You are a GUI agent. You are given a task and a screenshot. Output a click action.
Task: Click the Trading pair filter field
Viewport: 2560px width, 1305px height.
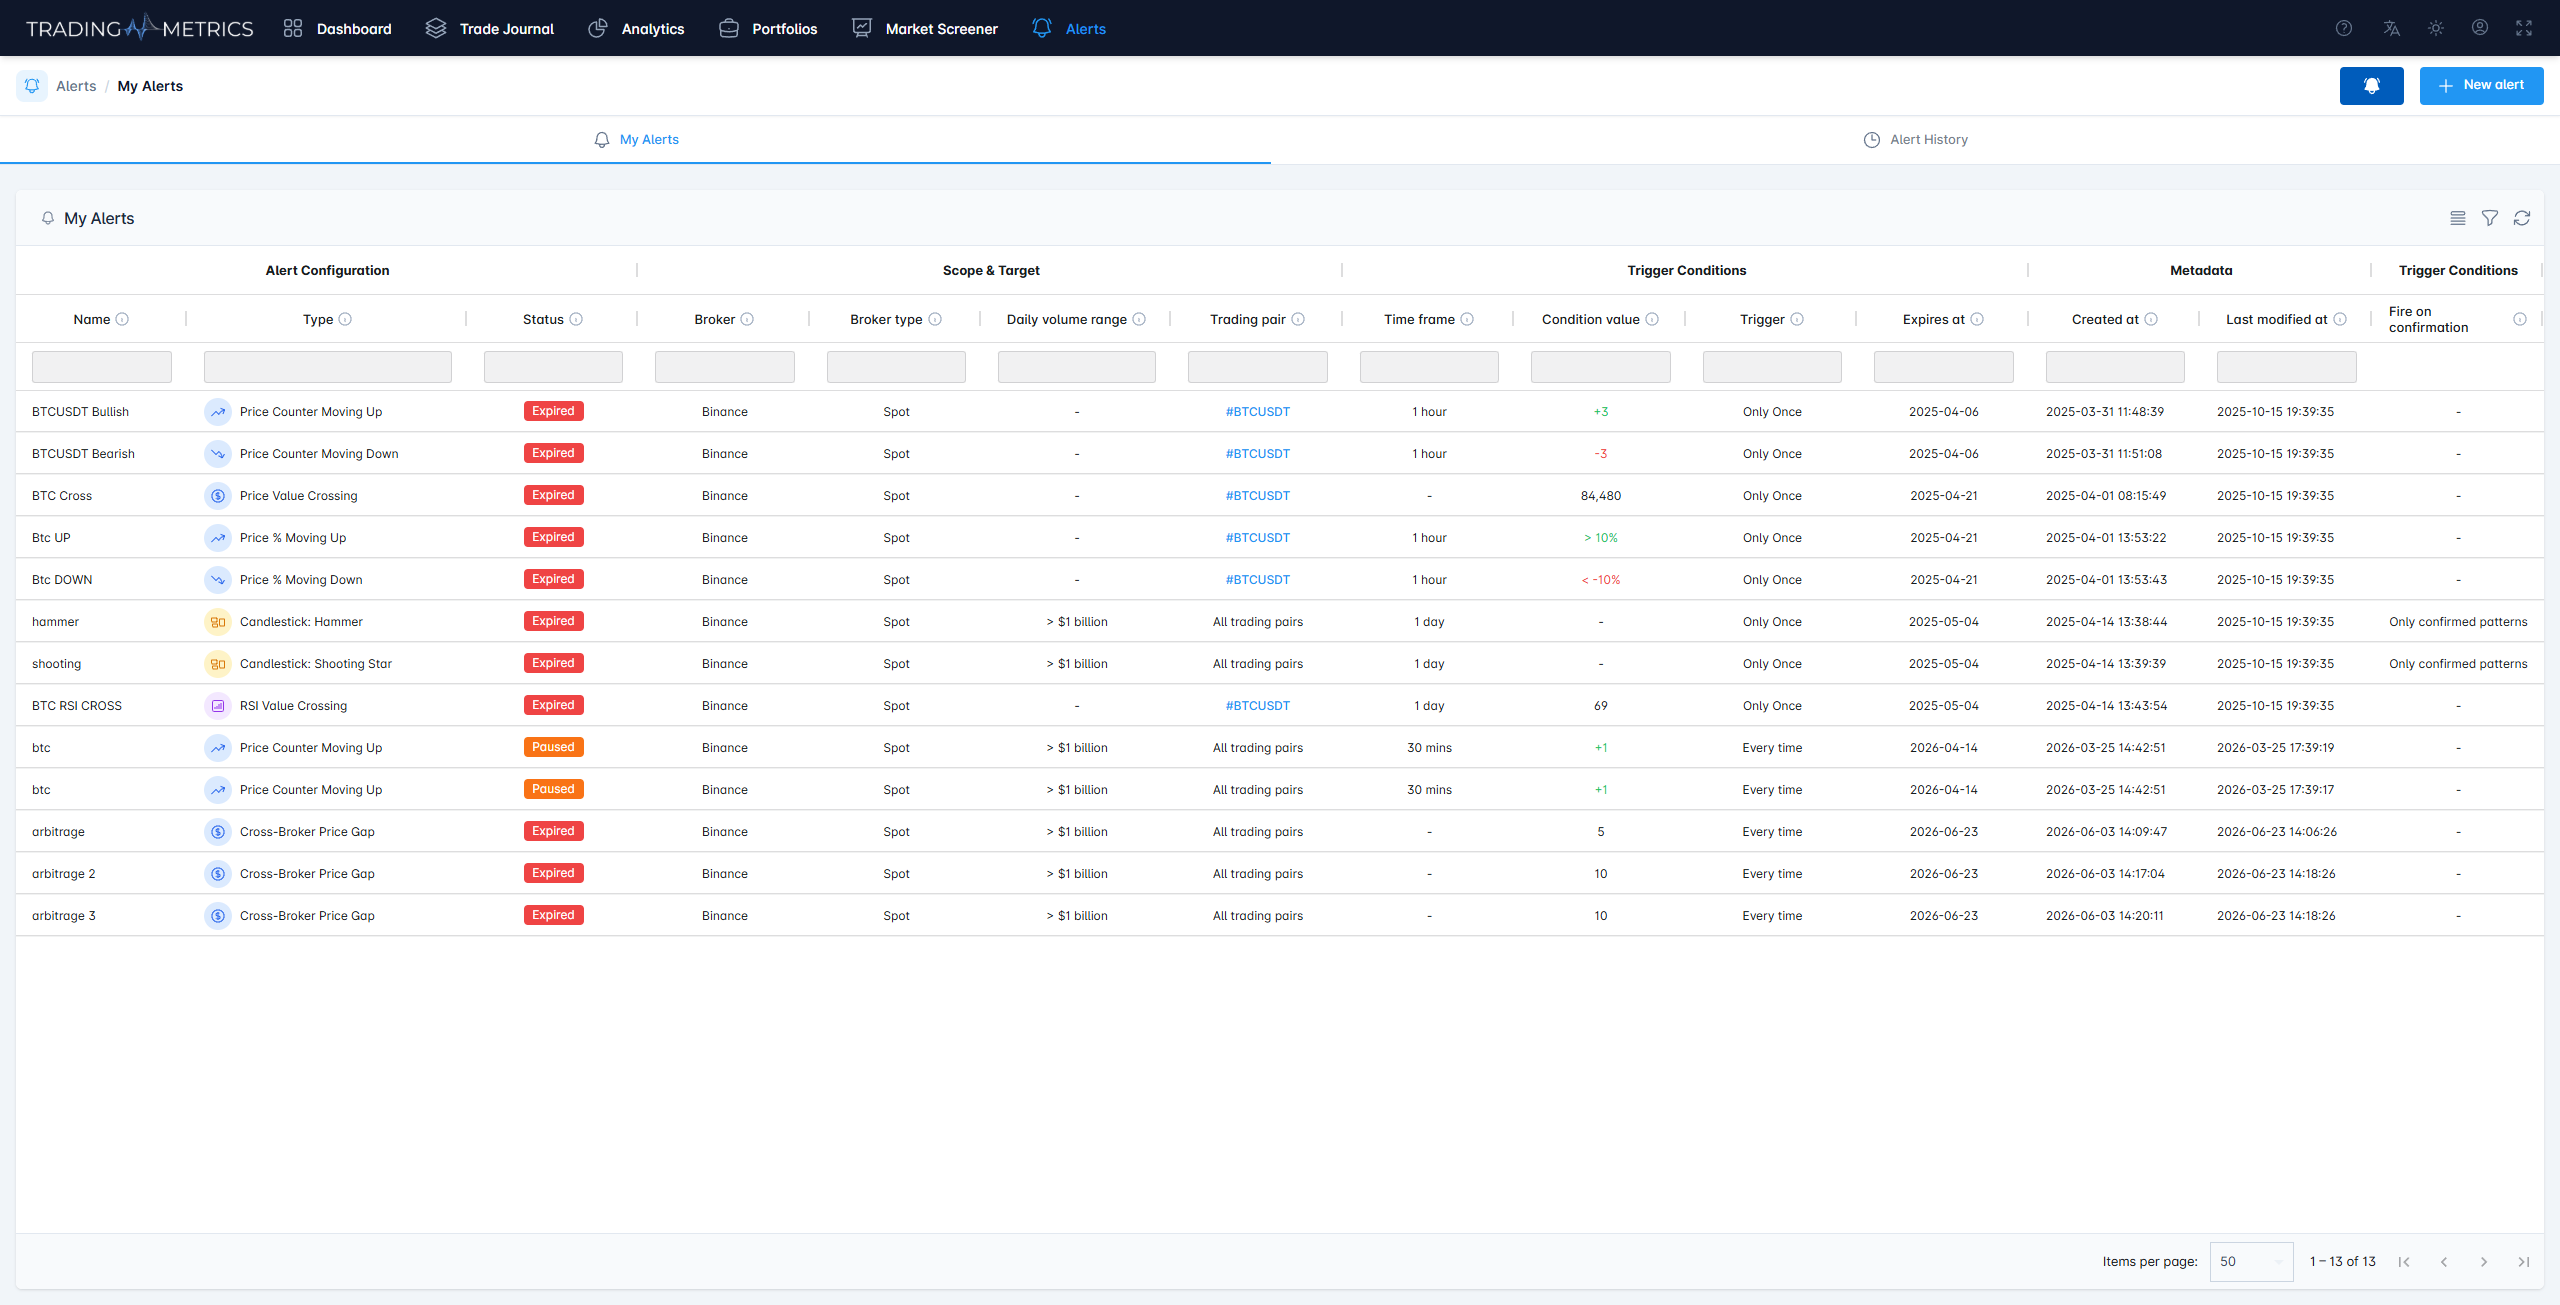1258,367
